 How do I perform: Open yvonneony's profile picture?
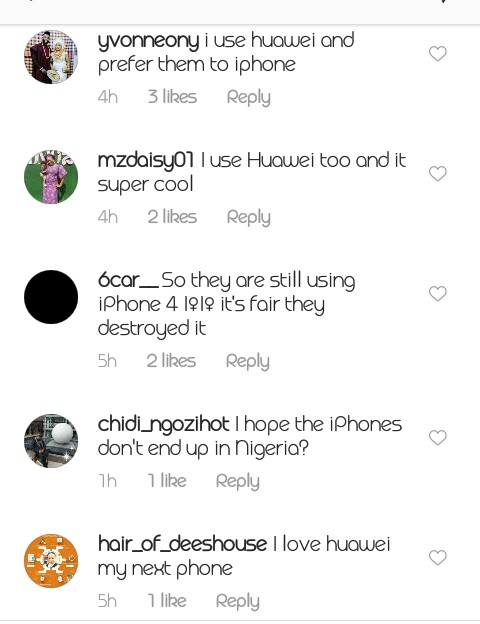(51, 57)
